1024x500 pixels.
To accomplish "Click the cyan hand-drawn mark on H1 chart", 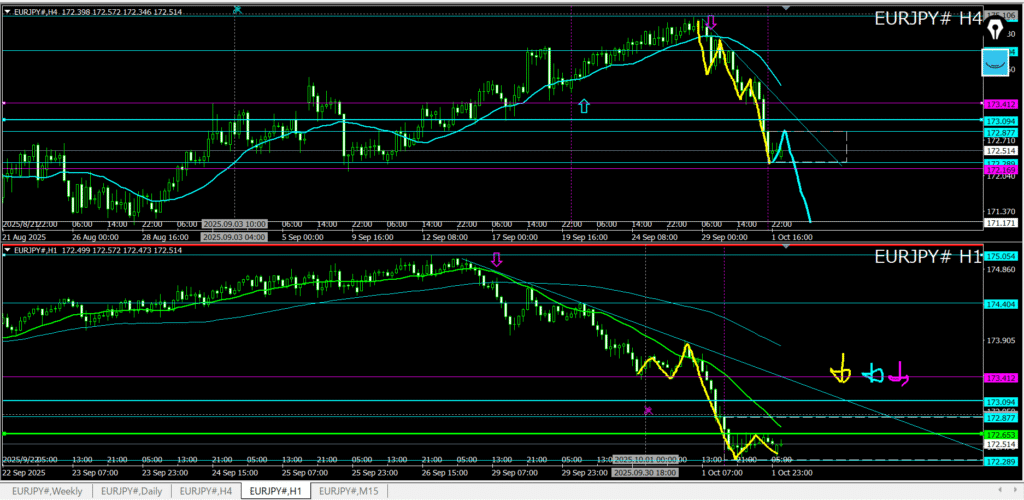I will coord(873,375).
